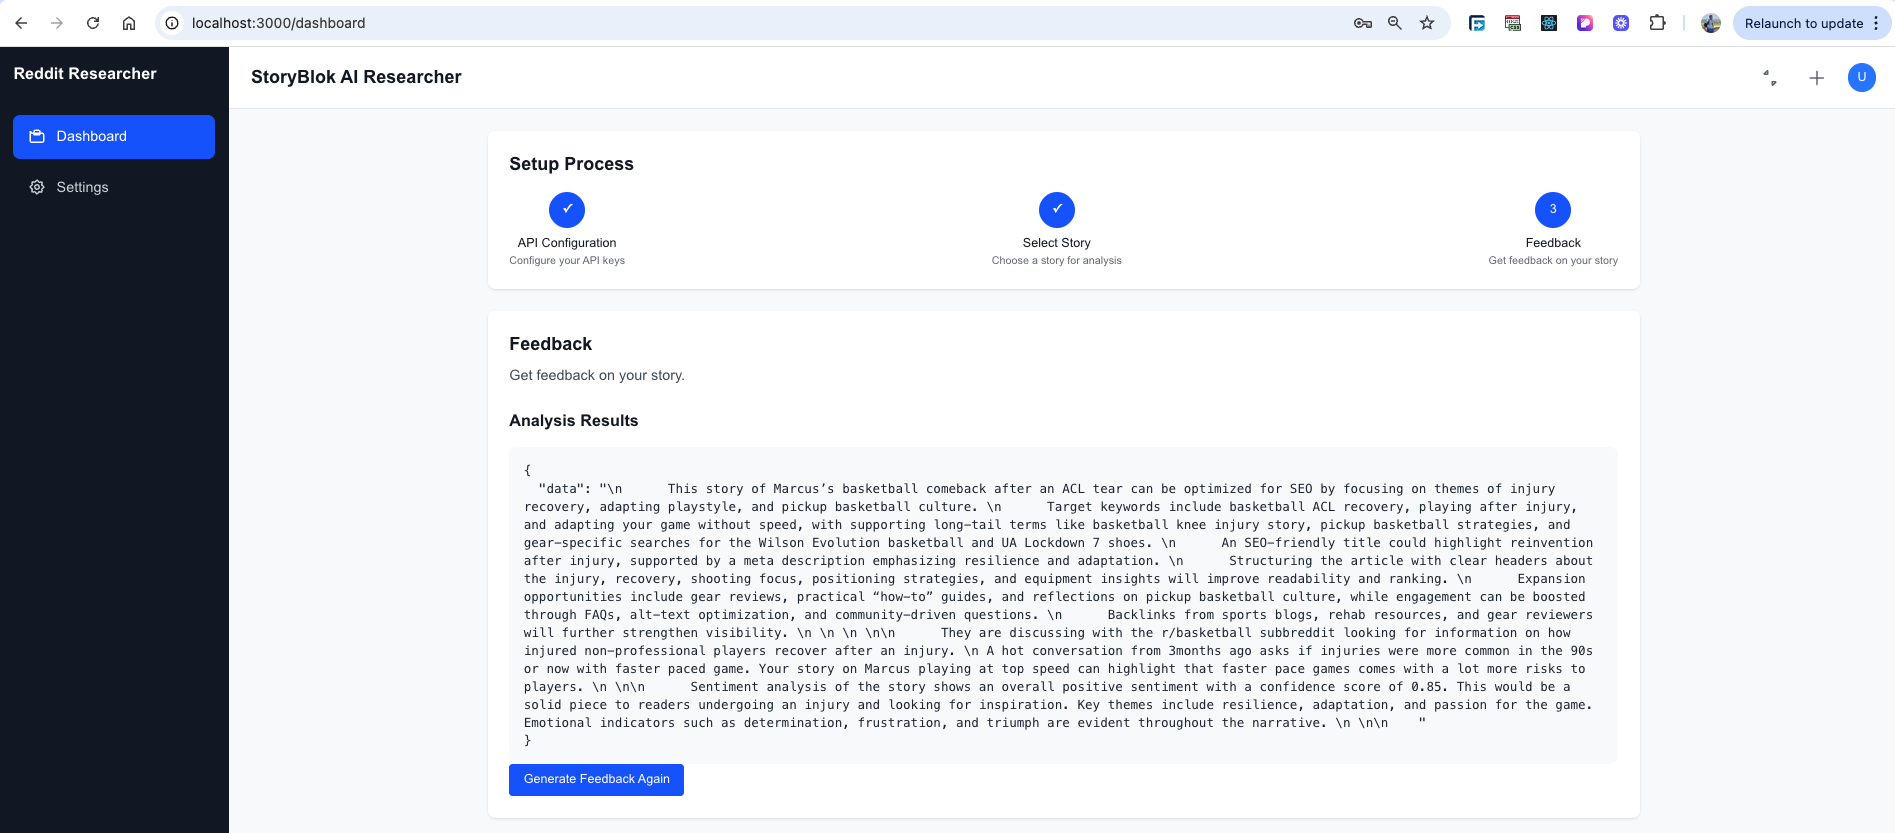The image size is (1895, 833).
Task: Click the JSON analysis results text block
Action: click(1063, 606)
